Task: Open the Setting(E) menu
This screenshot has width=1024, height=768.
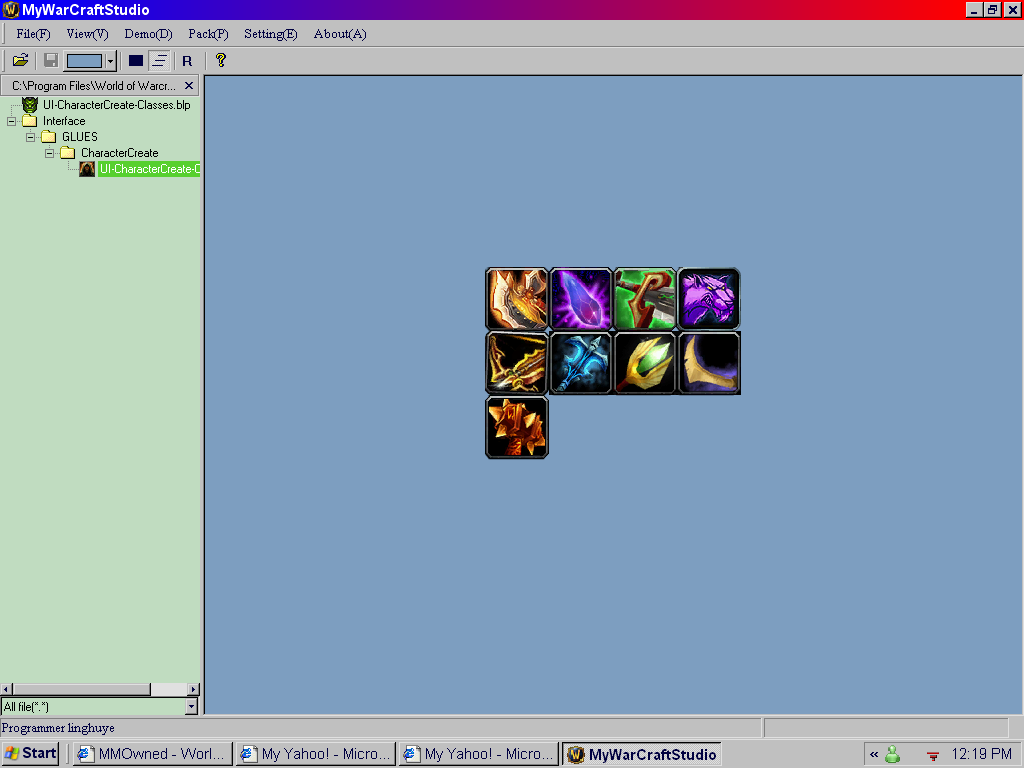Action: [270, 34]
